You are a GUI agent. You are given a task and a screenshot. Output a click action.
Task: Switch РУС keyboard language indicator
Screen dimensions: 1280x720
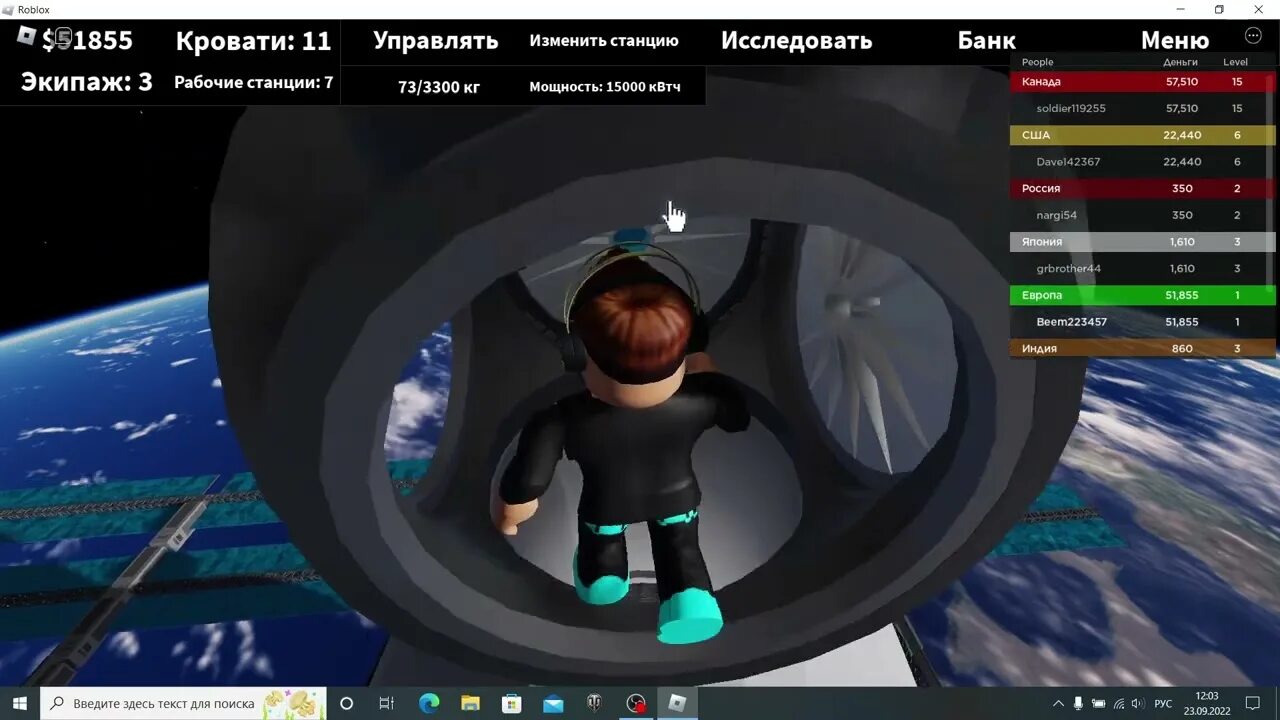(x=1163, y=703)
